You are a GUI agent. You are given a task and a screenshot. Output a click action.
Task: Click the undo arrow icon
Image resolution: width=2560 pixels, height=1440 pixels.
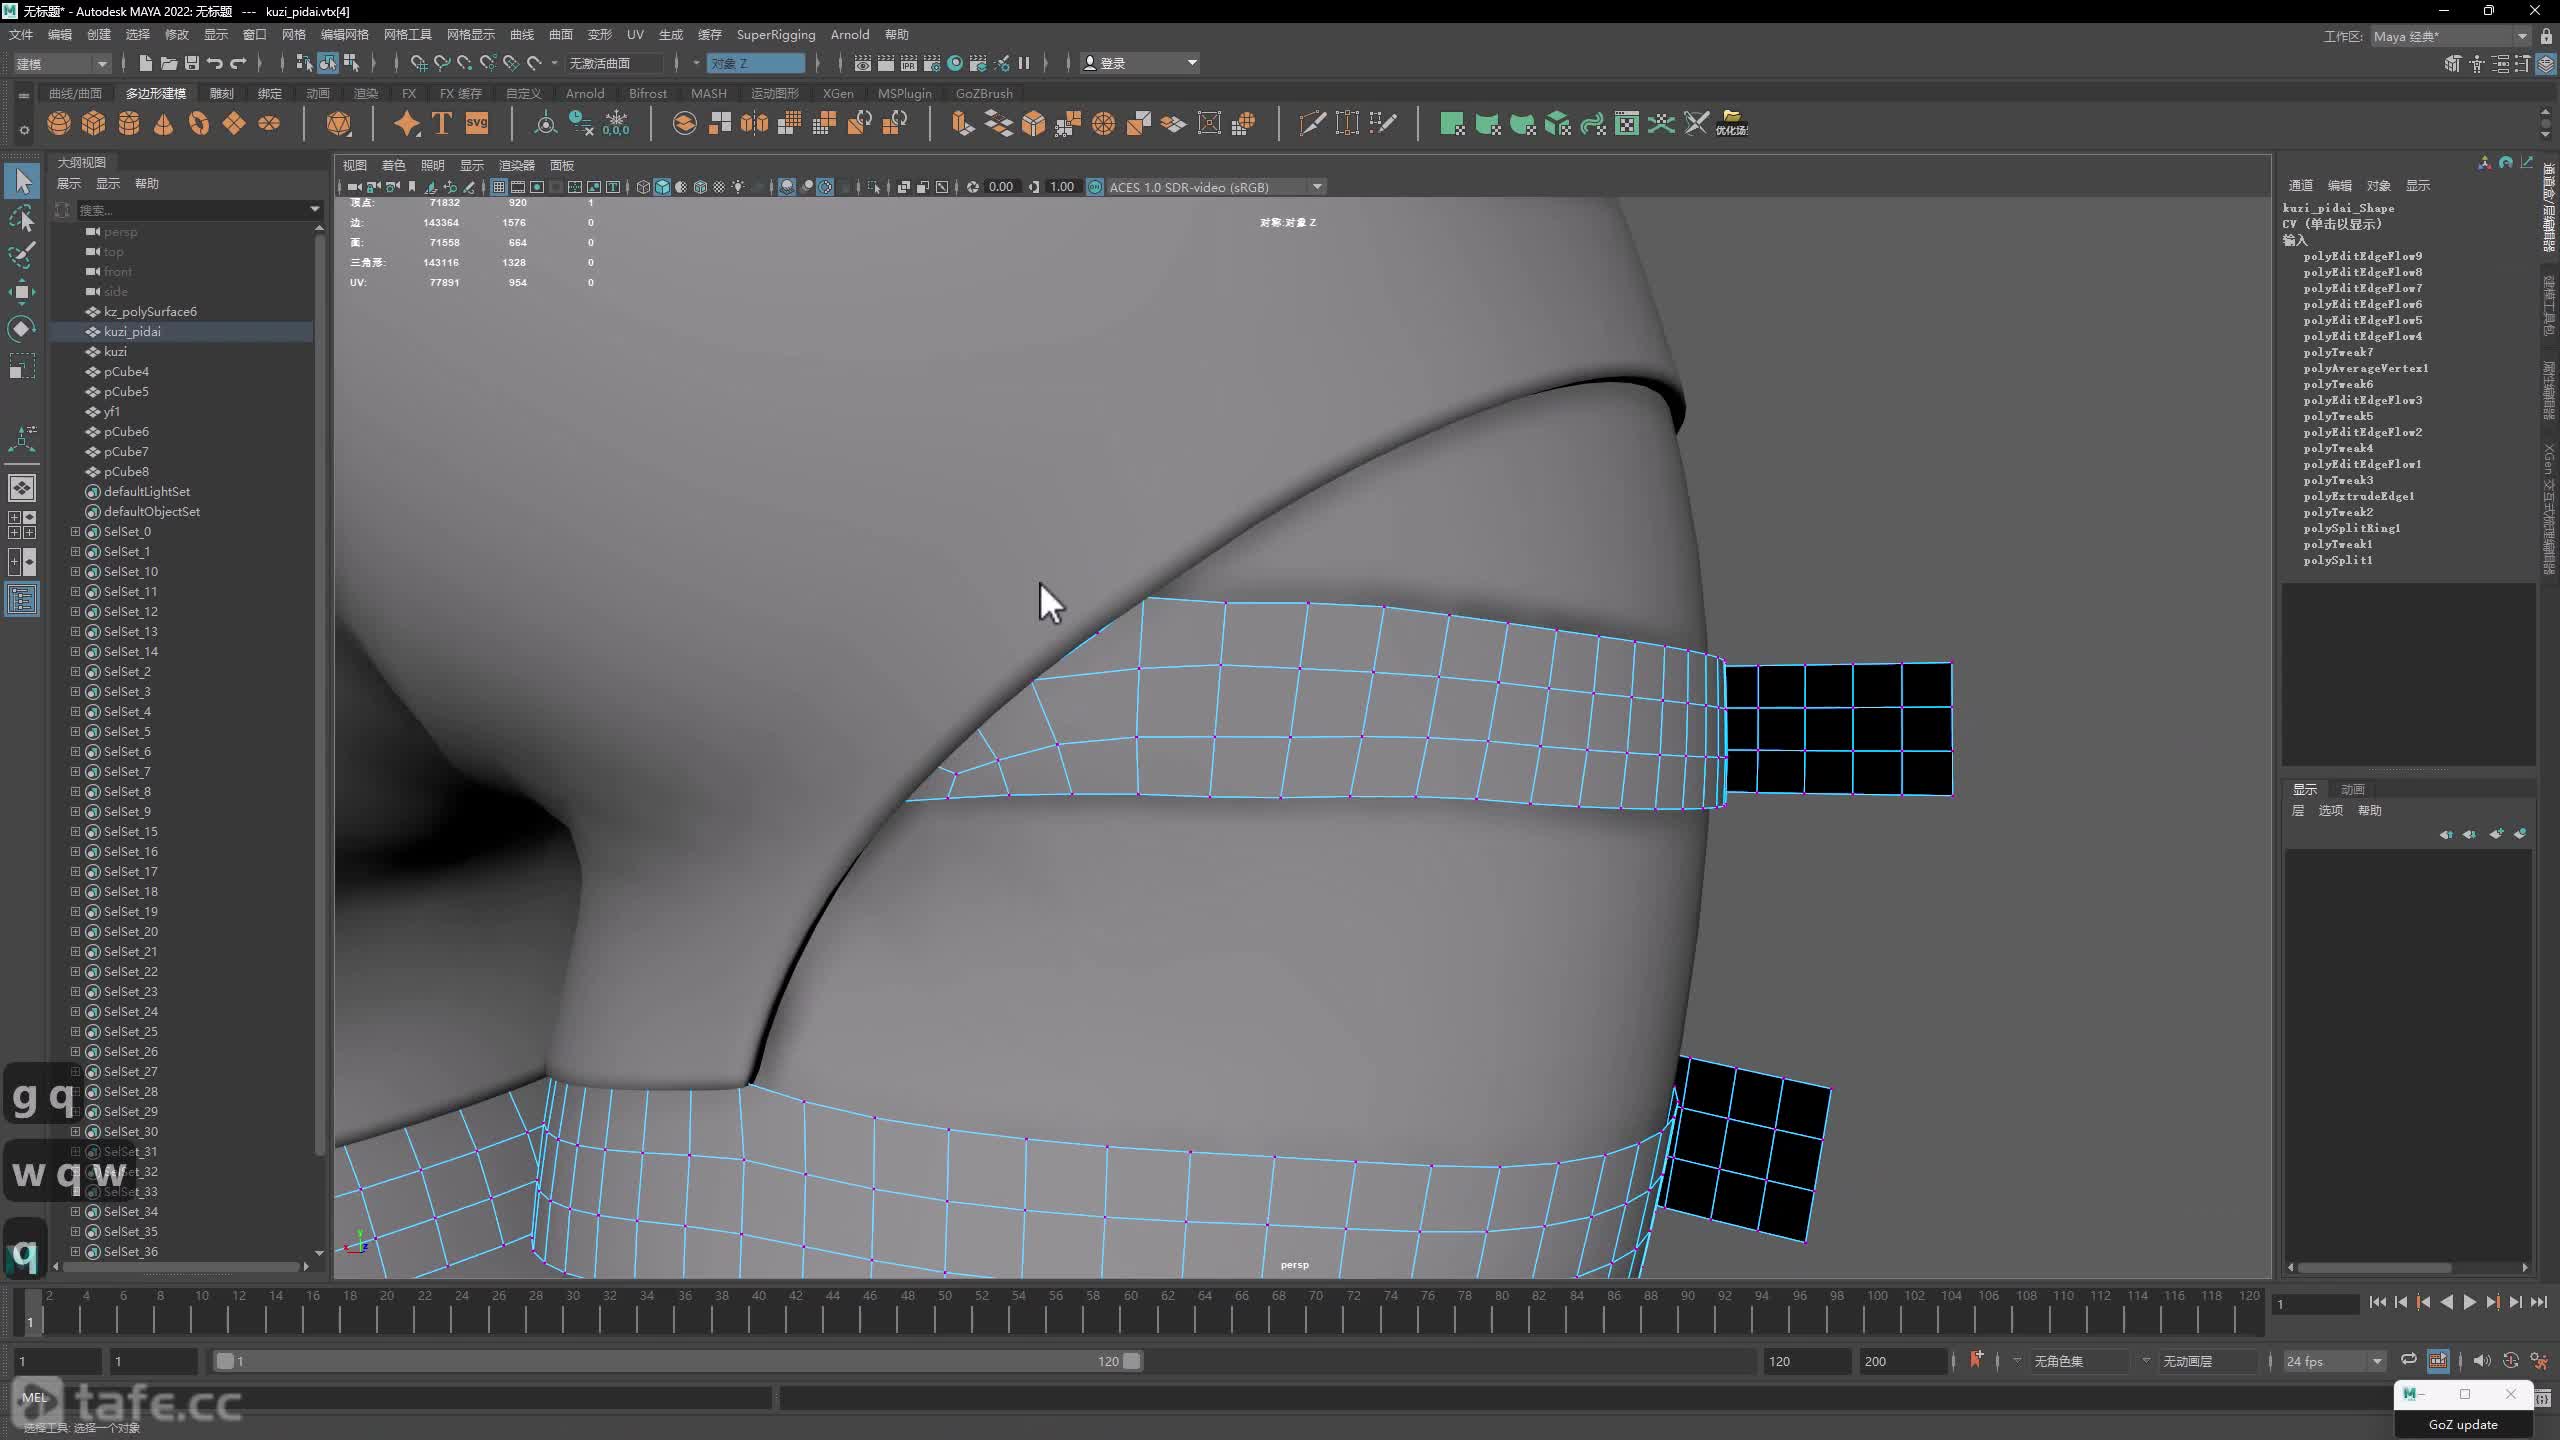point(214,63)
